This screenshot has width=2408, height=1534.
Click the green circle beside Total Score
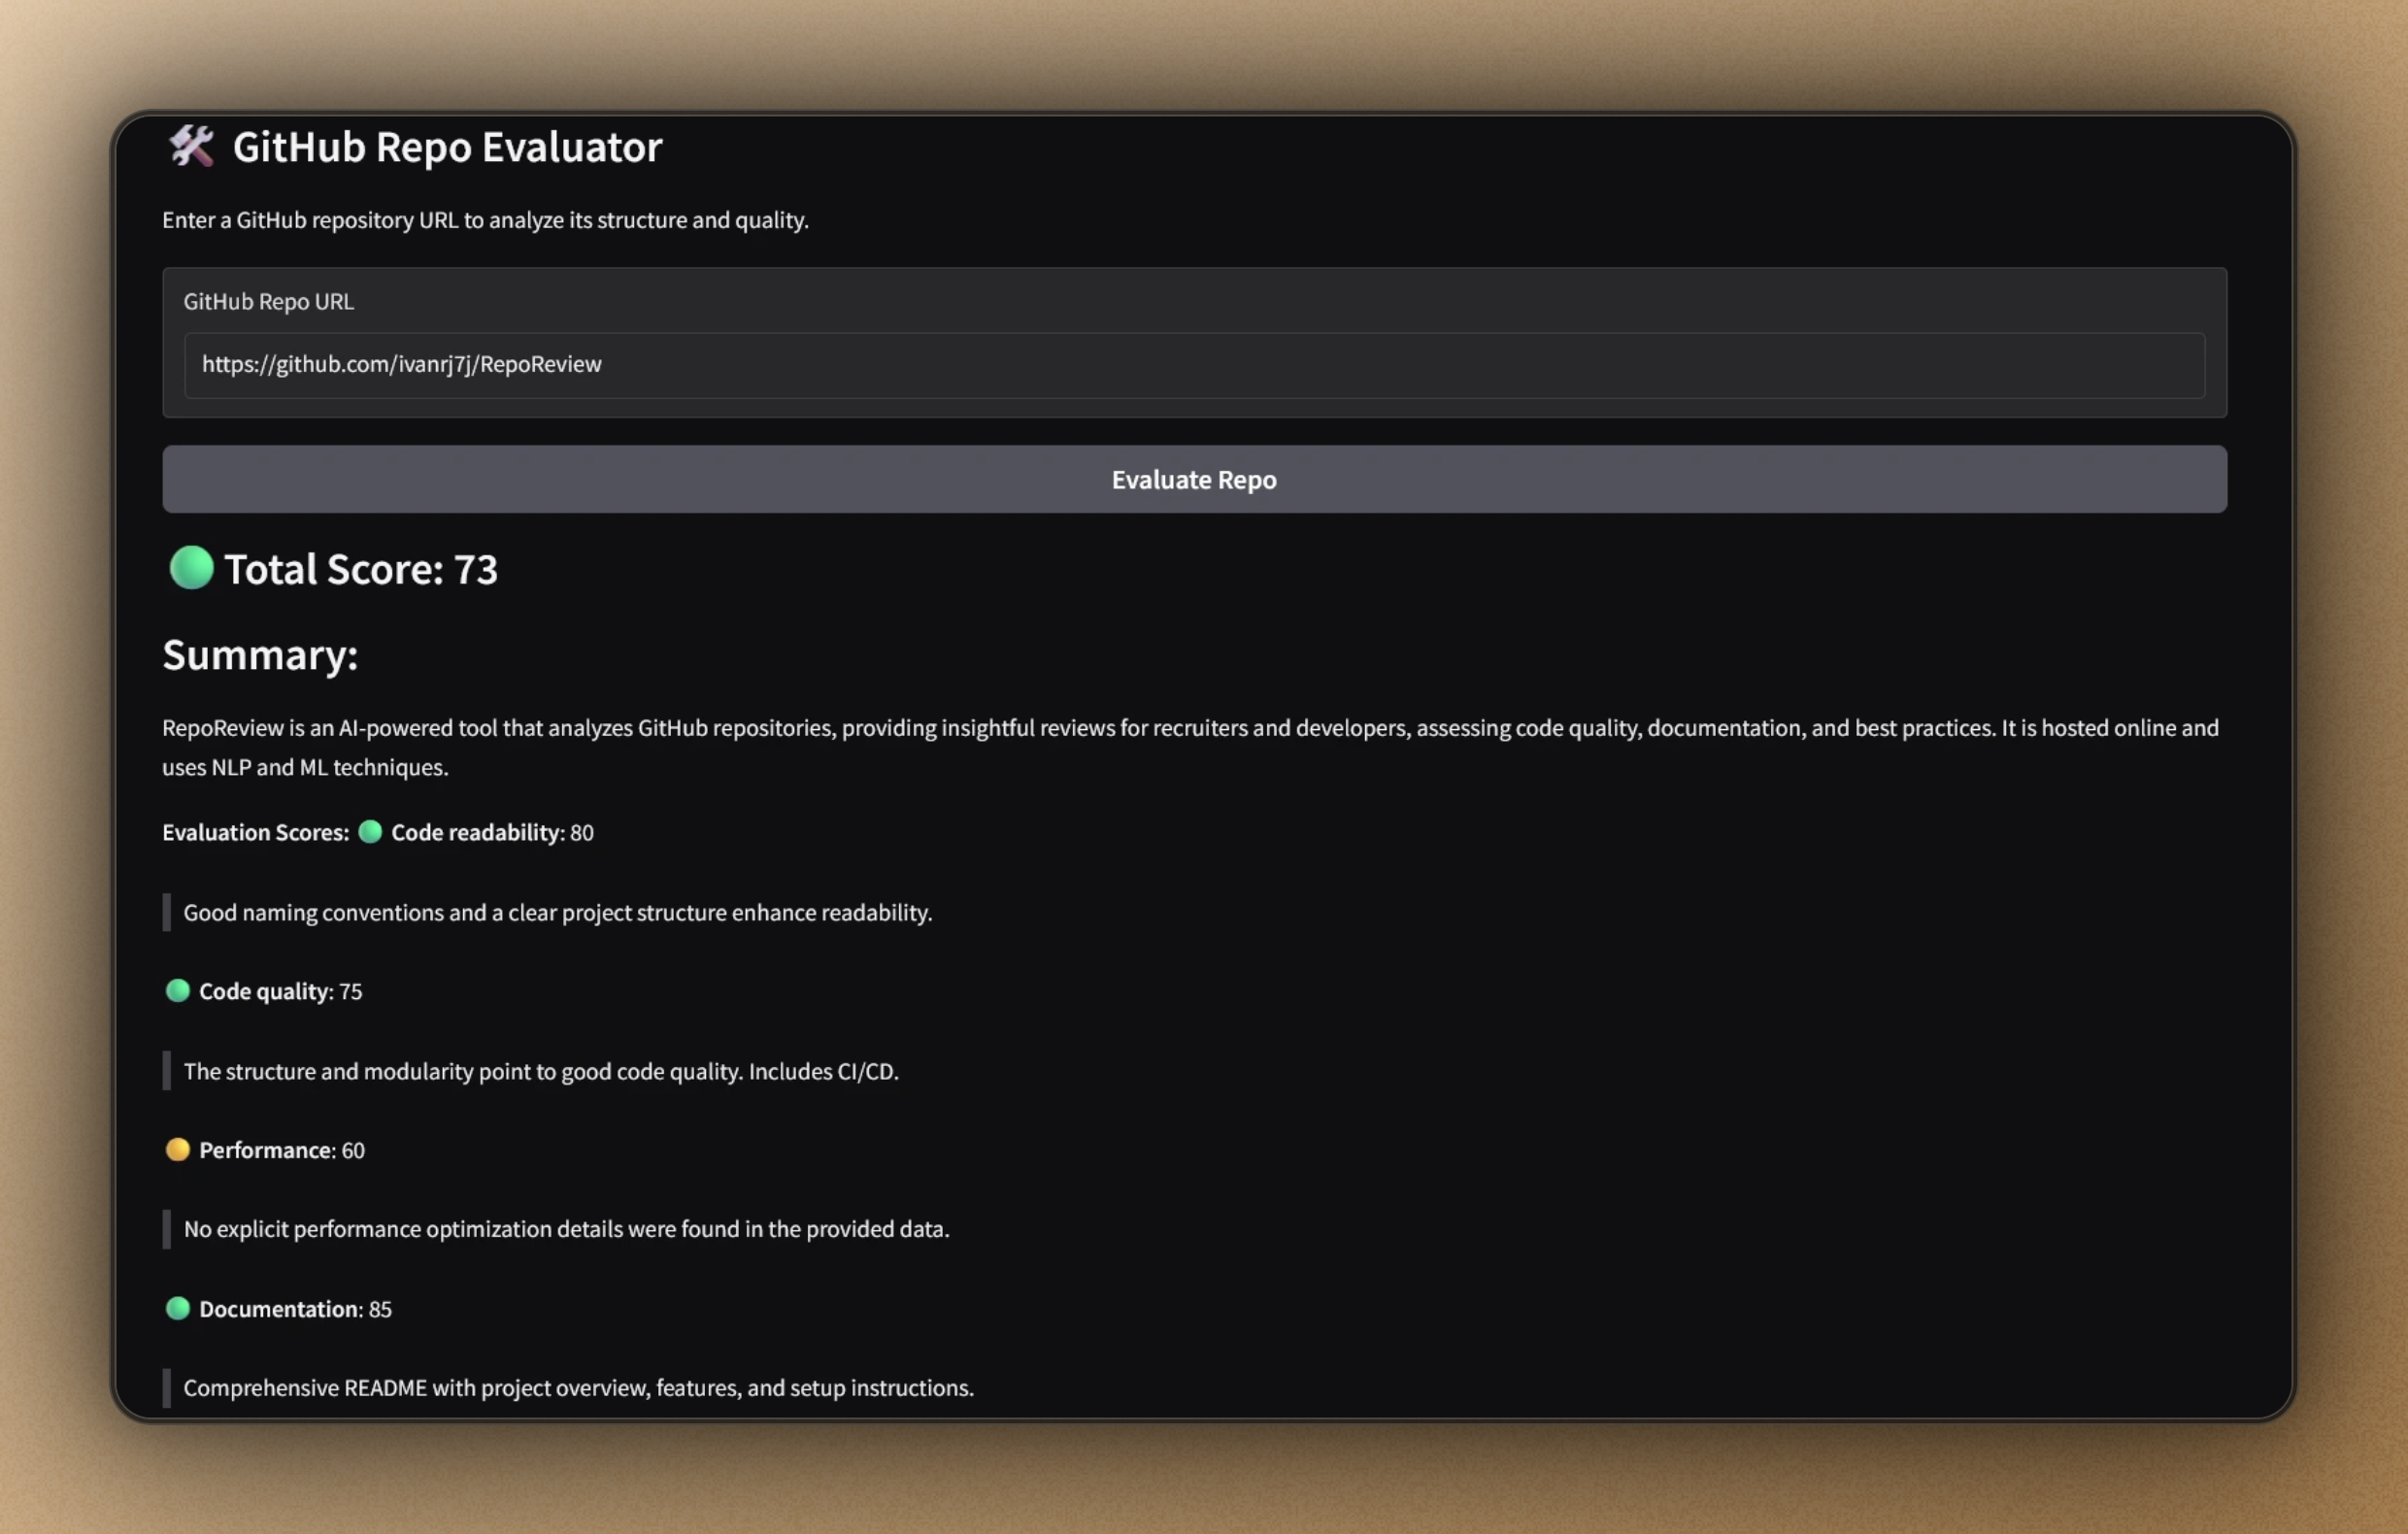pos(191,568)
